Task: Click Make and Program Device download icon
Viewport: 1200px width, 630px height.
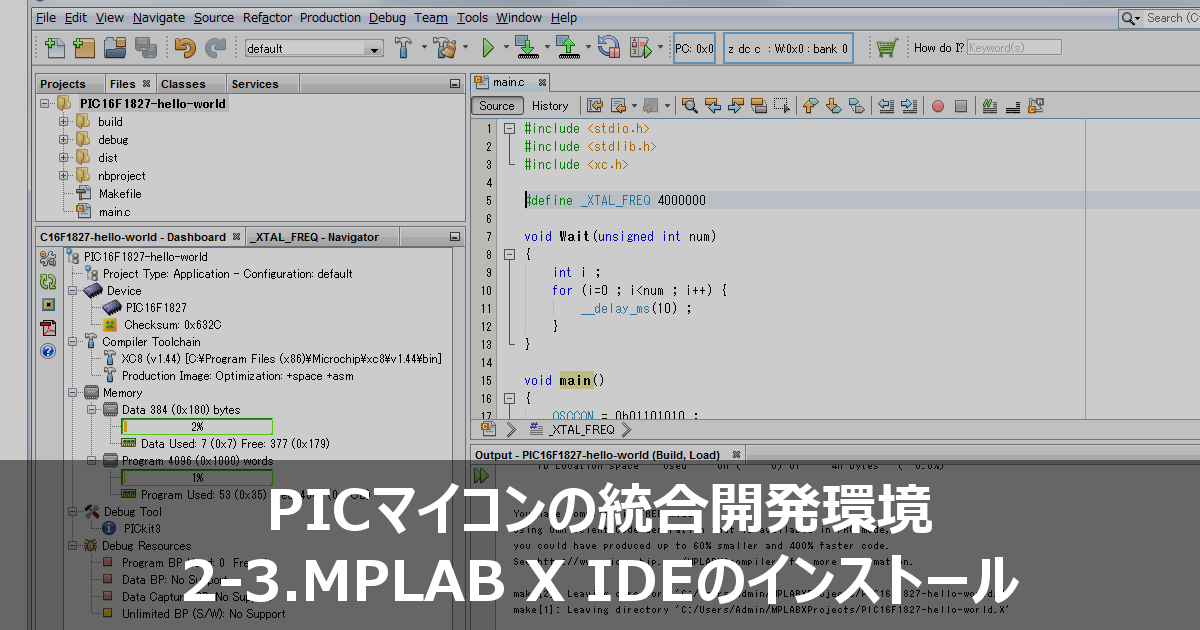Action: [x=526, y=47]
